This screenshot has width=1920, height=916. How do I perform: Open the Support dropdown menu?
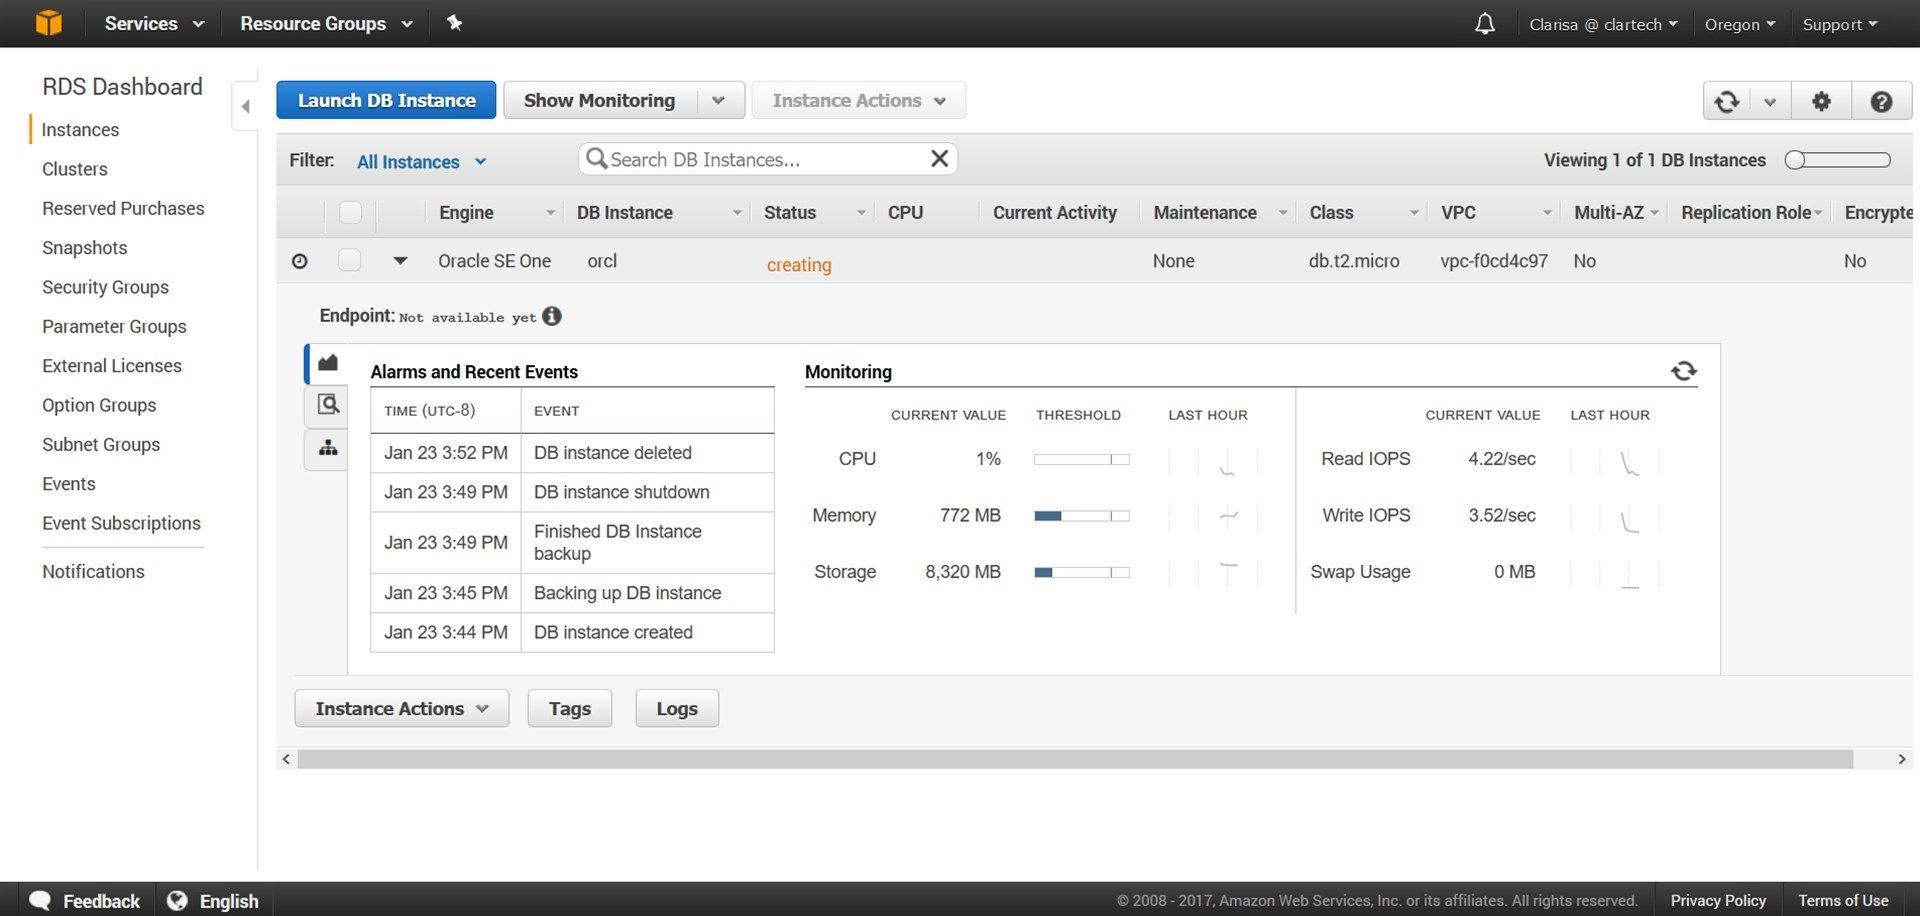tap(1840, 24)
